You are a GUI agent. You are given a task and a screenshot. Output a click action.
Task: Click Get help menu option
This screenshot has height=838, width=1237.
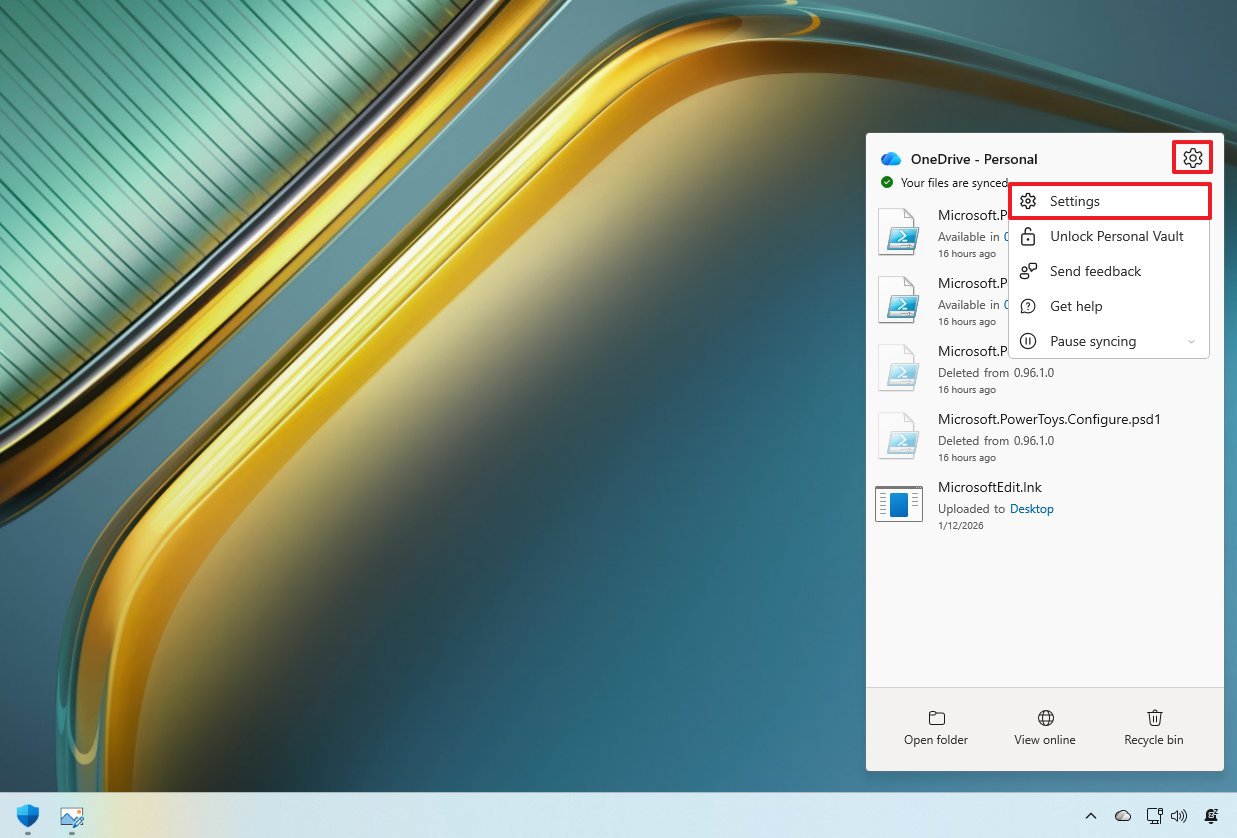pyautogui.click(x=1075, y=306)
